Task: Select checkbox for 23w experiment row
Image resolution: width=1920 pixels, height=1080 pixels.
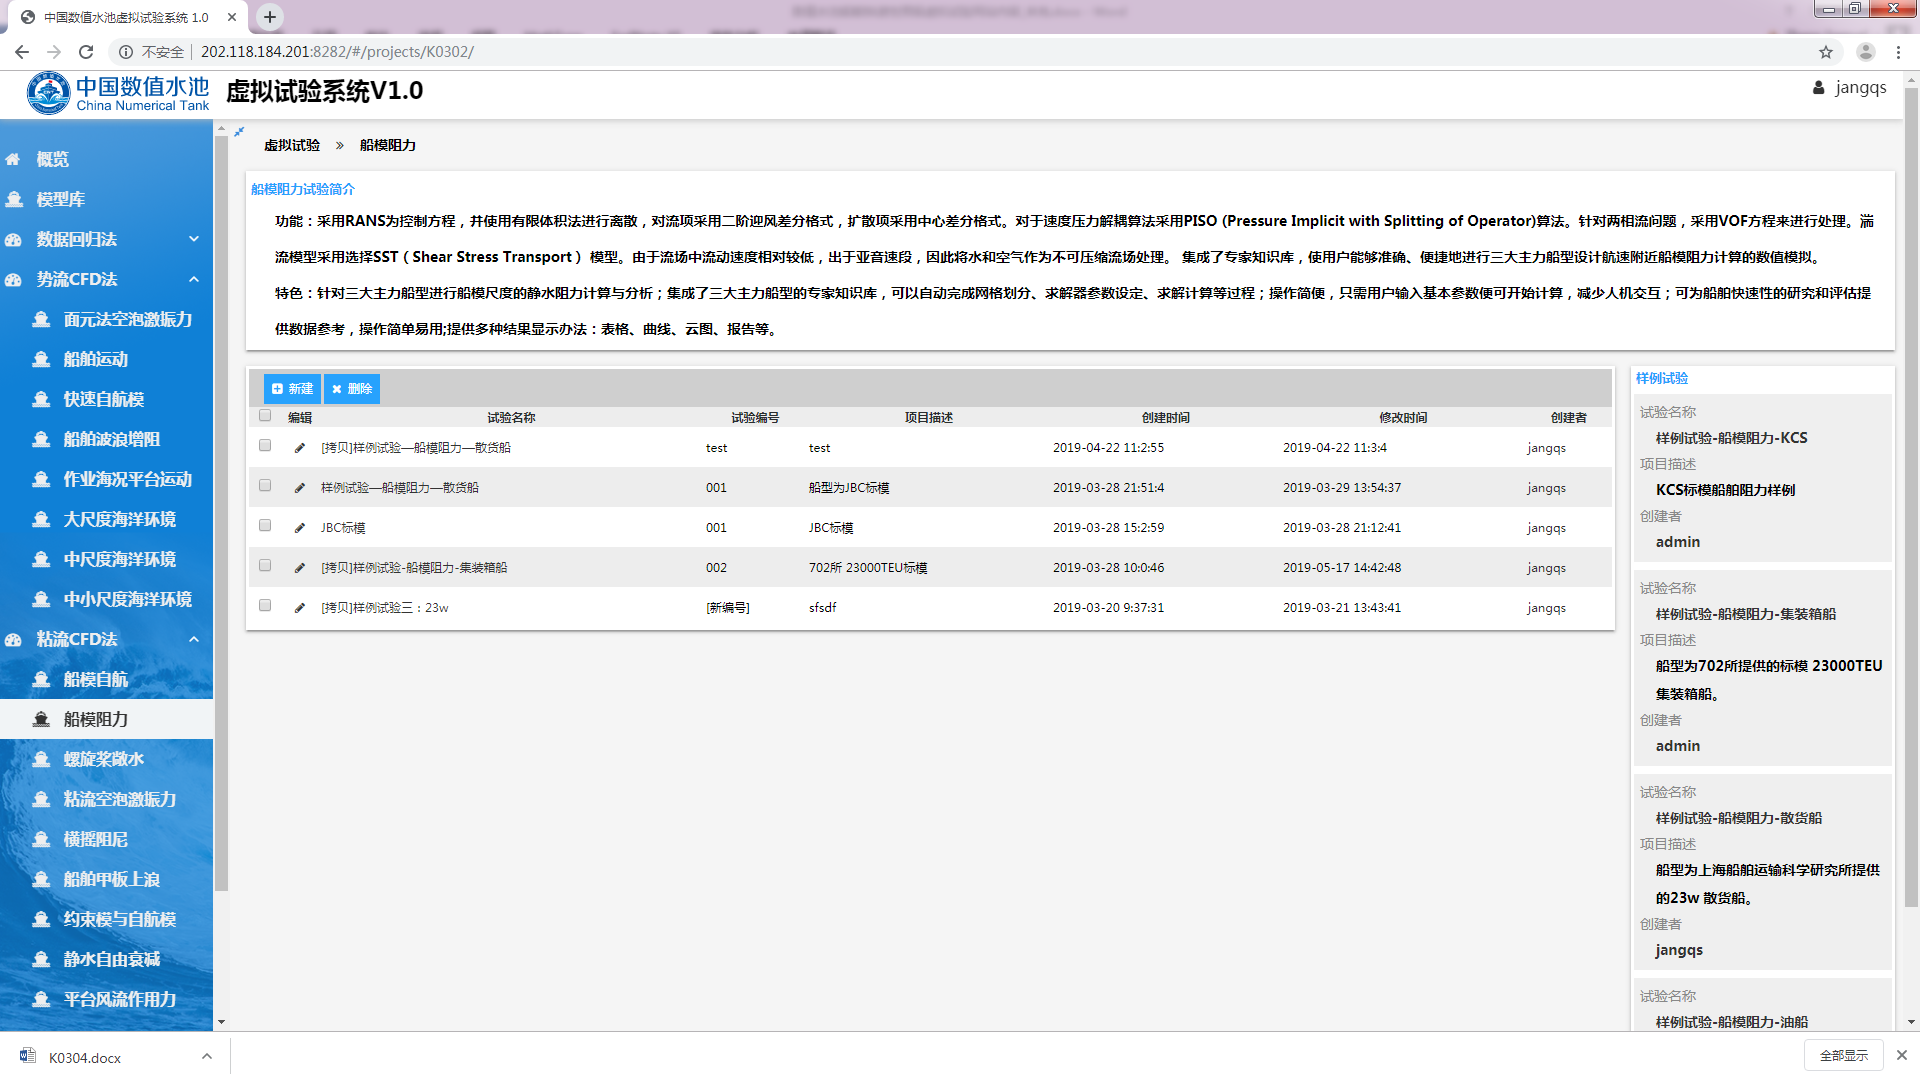Action: (x=265, y=606)
